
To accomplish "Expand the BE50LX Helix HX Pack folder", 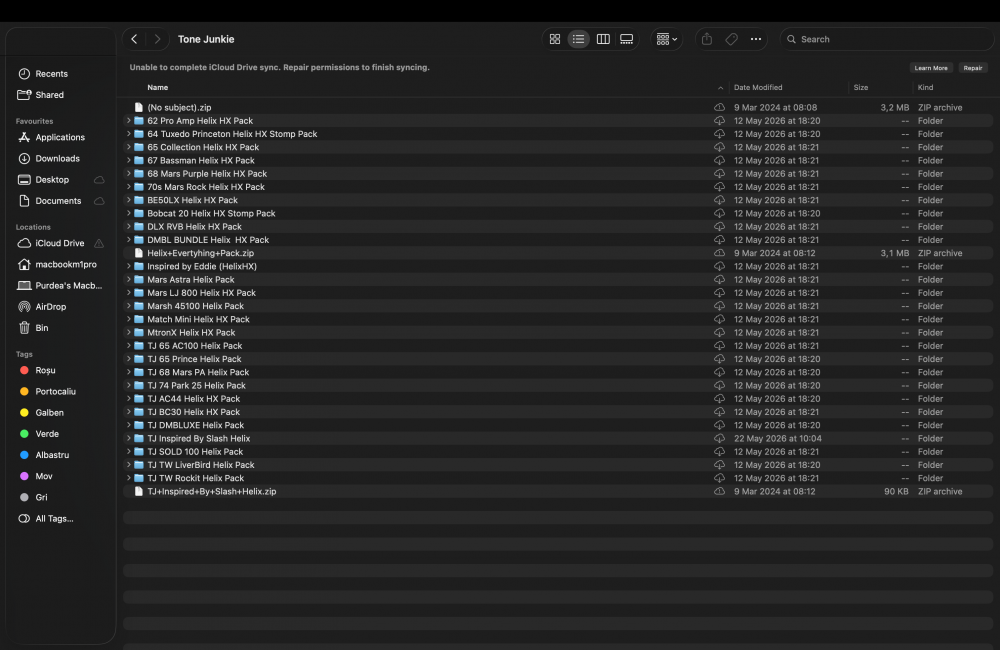I will [x=128, y=200].
